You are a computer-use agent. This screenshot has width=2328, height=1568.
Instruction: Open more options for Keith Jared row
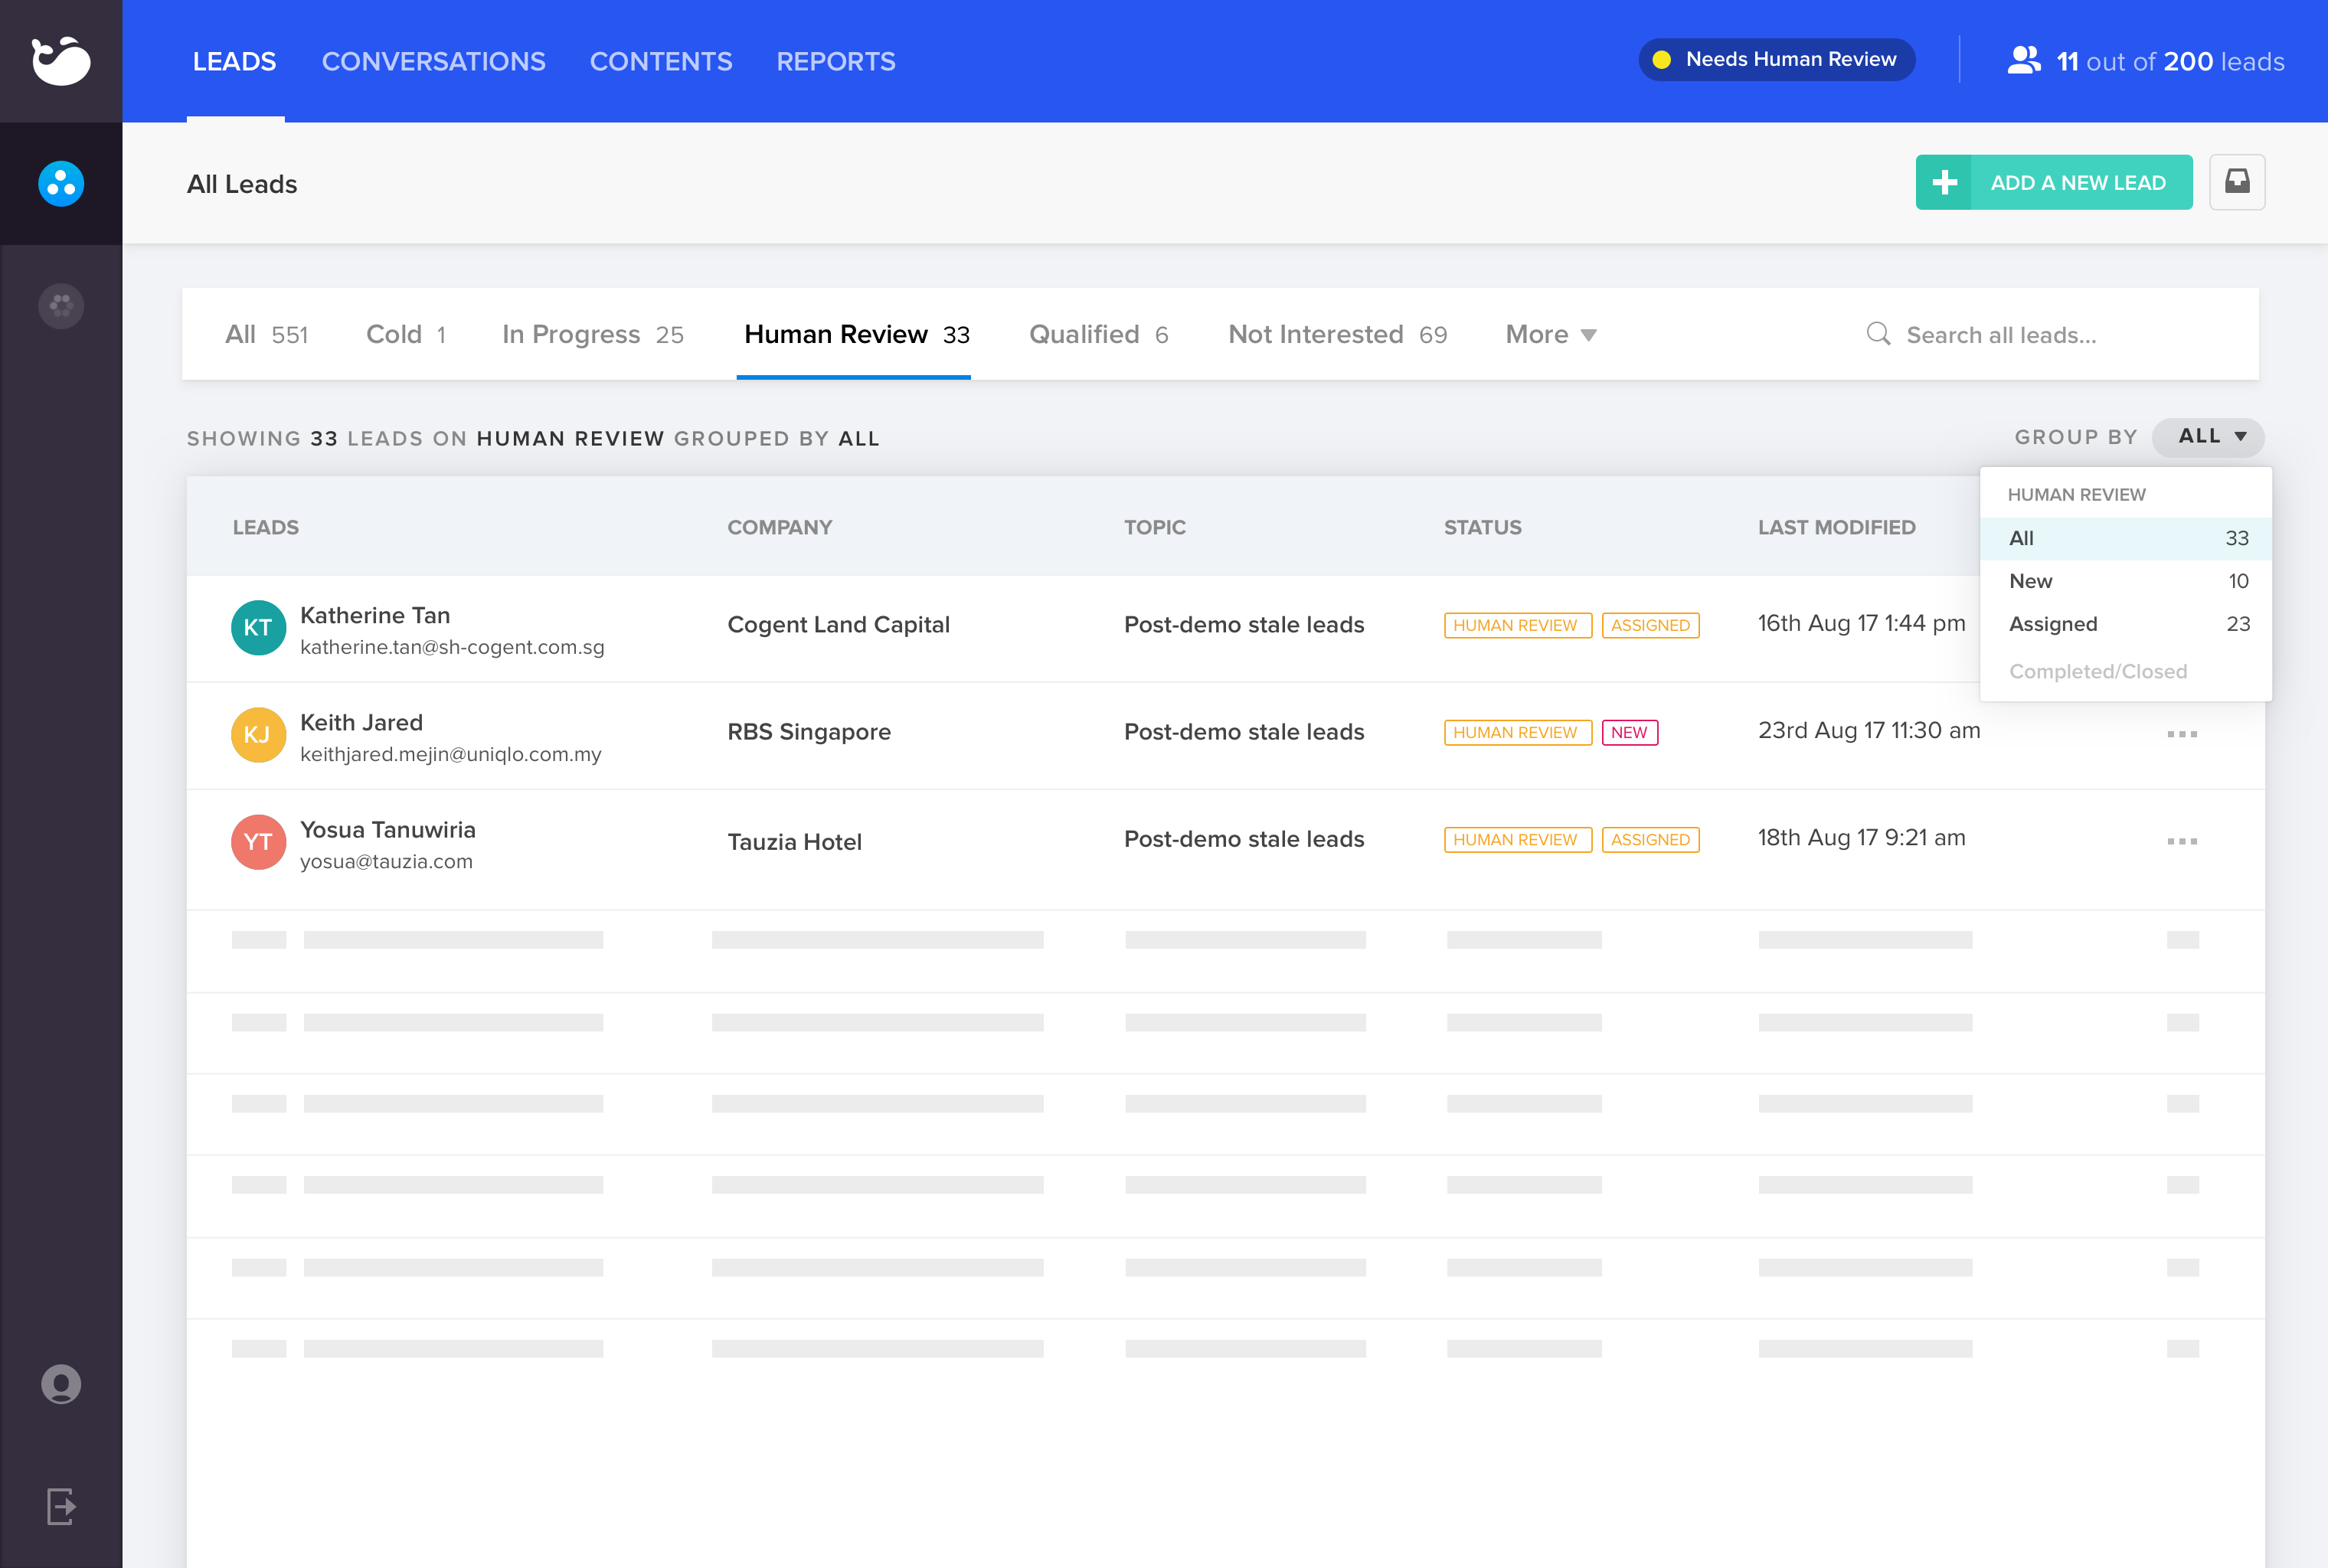click(2182, 734)
